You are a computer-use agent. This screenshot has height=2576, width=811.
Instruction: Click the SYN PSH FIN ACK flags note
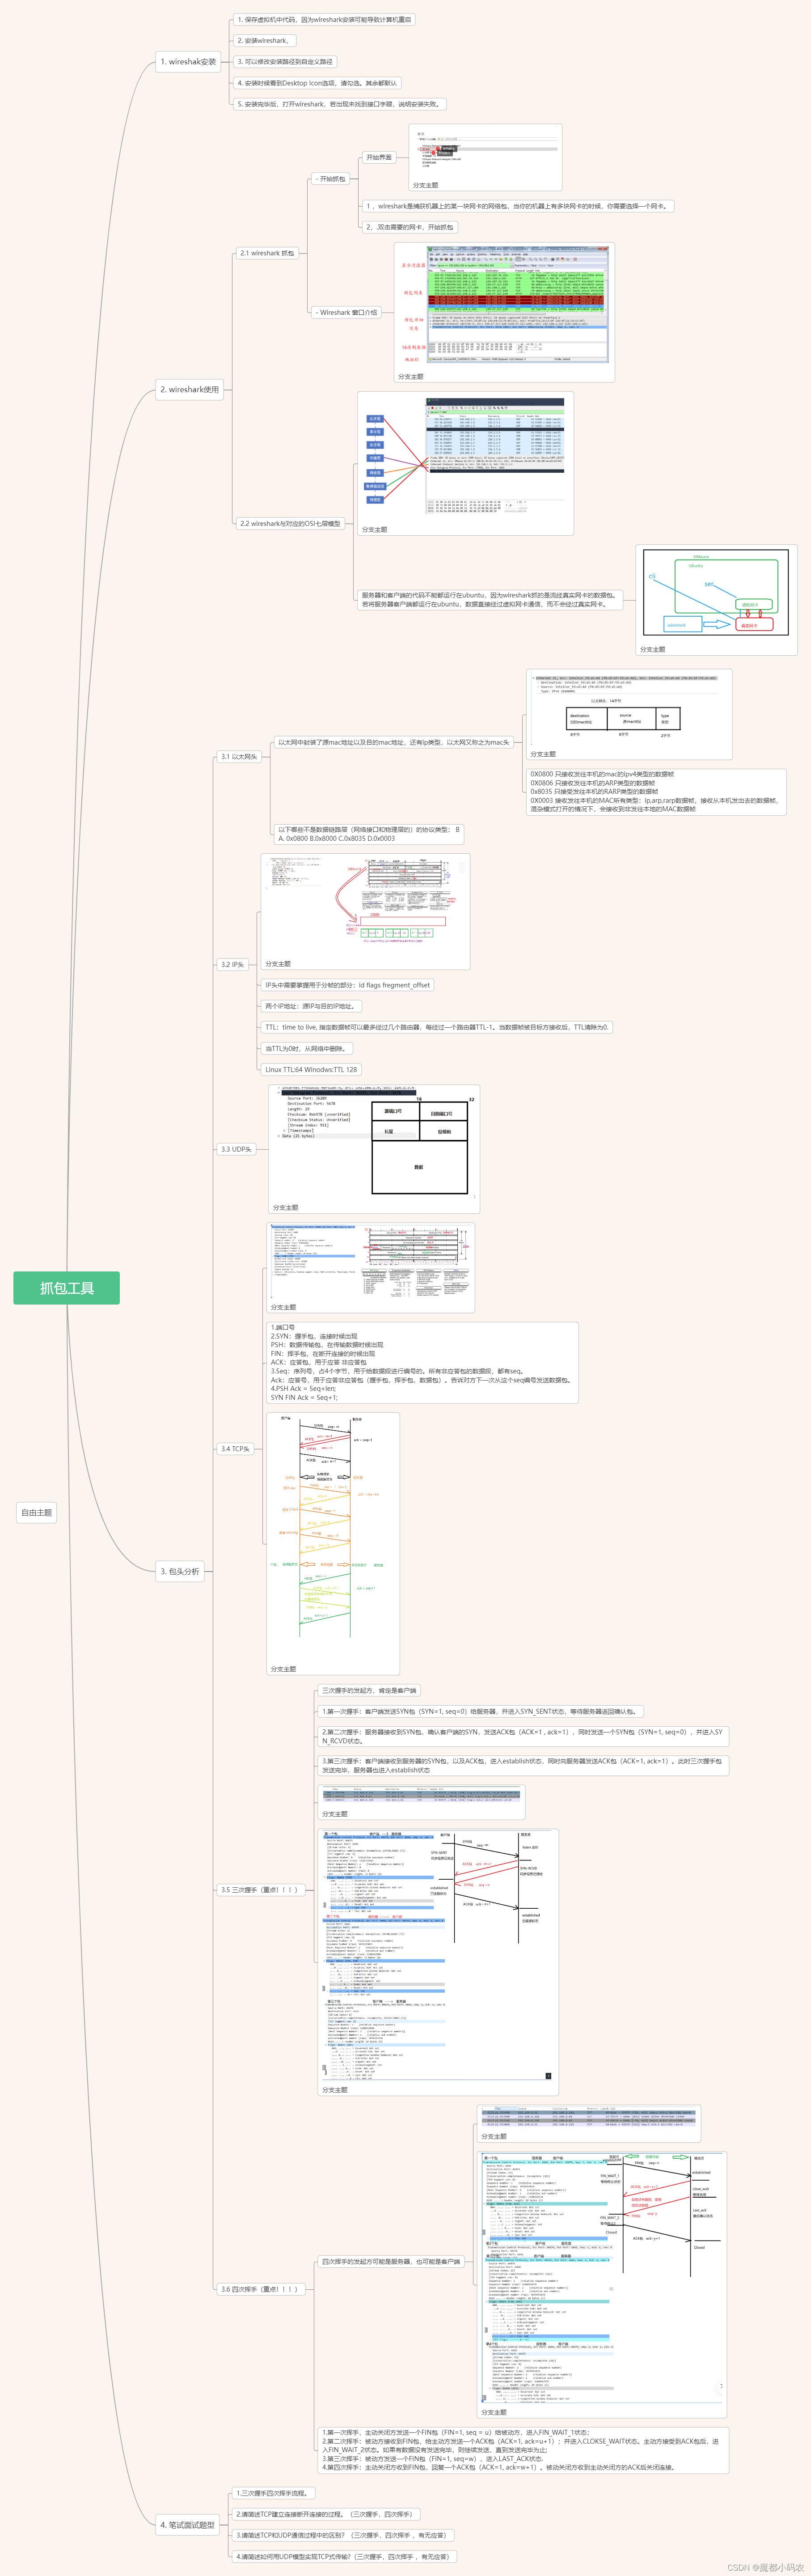(422, 1362)
